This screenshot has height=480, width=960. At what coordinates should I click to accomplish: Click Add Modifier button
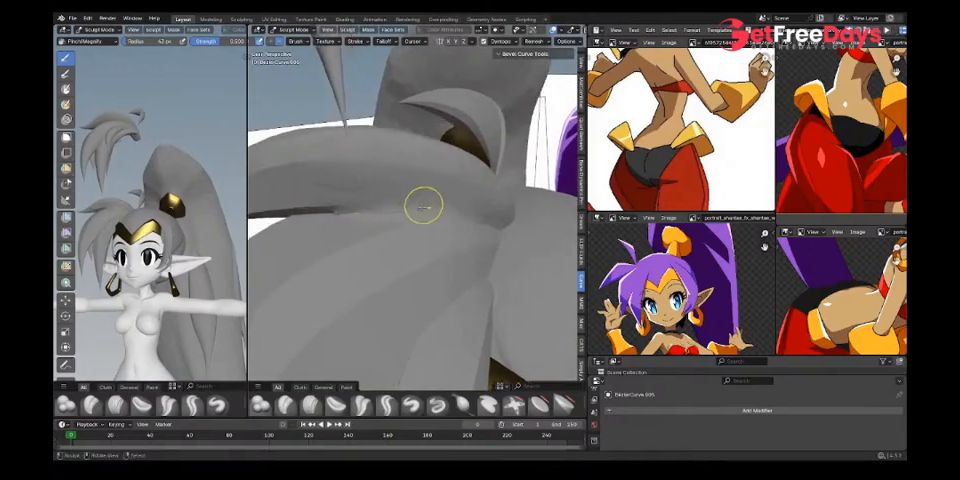click(x=757, y=411)
